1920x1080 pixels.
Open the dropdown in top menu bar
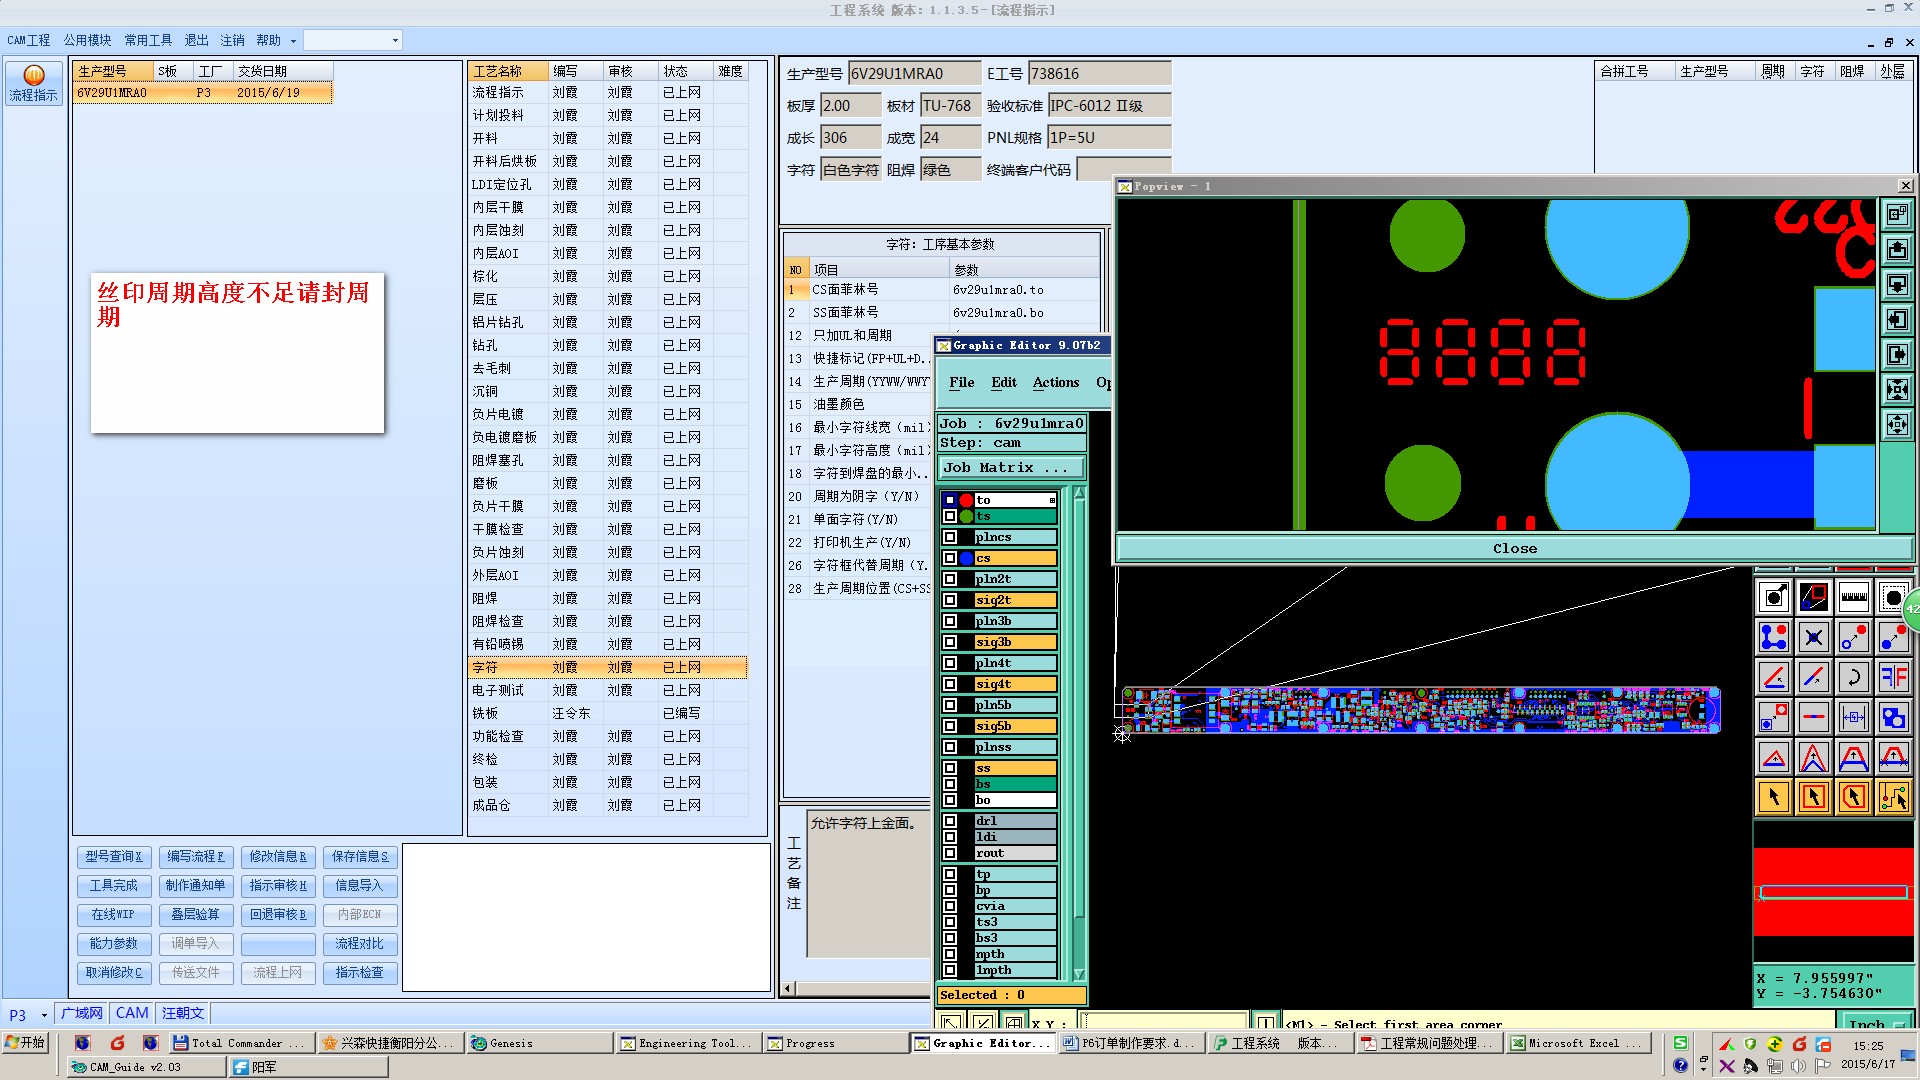(x=395, y=41)
